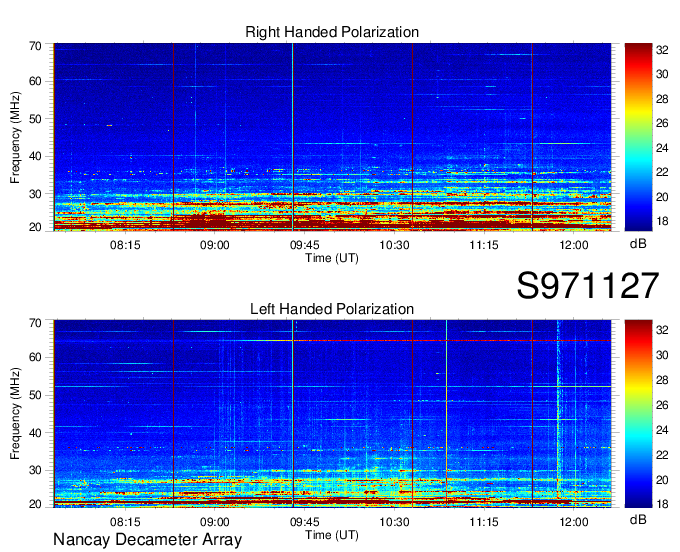Image resolution: width=680 pixels, height=552 pixels.
Task: Click the 09:45 tick of the left-handed plot
Action: click(x=304, y=521)
